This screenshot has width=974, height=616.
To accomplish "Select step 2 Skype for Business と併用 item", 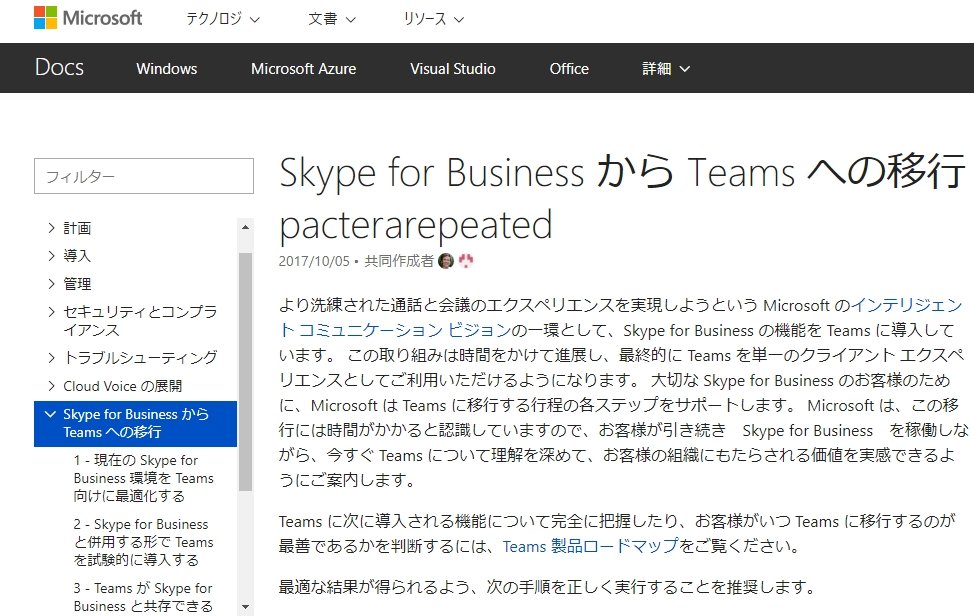I will (x=143, y=541).
